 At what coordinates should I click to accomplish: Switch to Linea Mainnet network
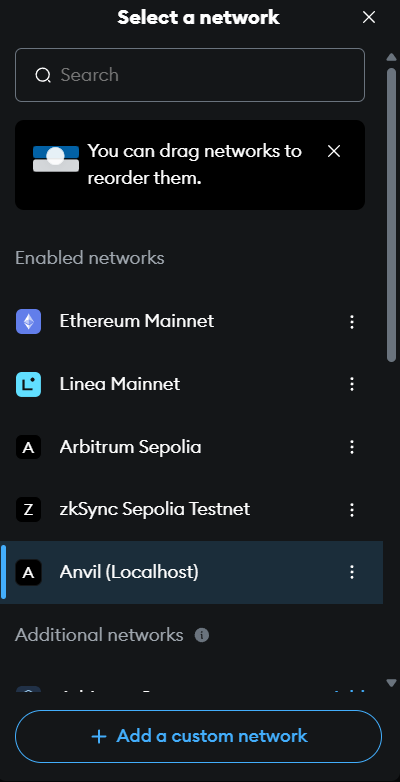(x=192, y=384)
